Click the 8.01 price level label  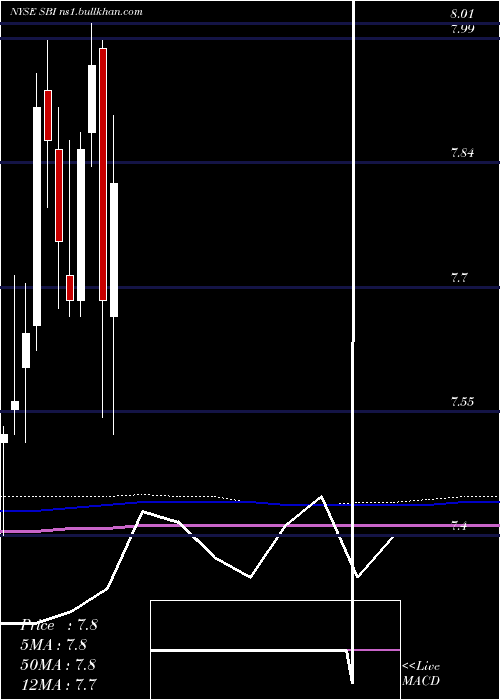pos(462,14)
